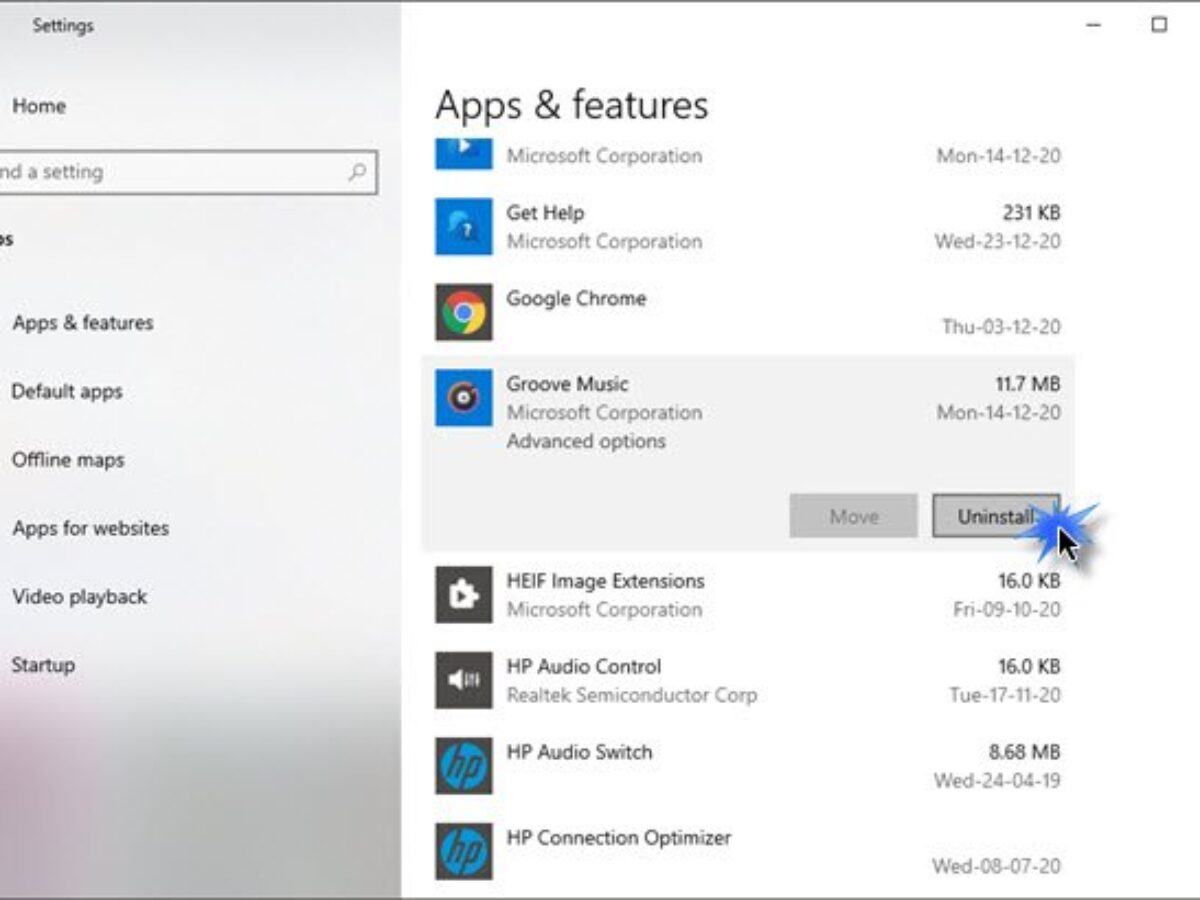Click the Apps & features page heading
The height and width of the screenshot is (900, 1200).
(572, 105)
